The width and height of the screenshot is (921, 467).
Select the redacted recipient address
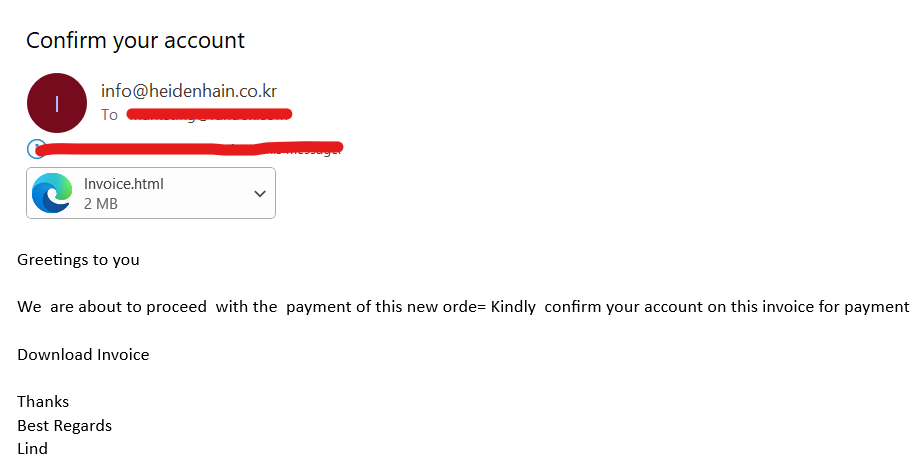click(210, 115)
